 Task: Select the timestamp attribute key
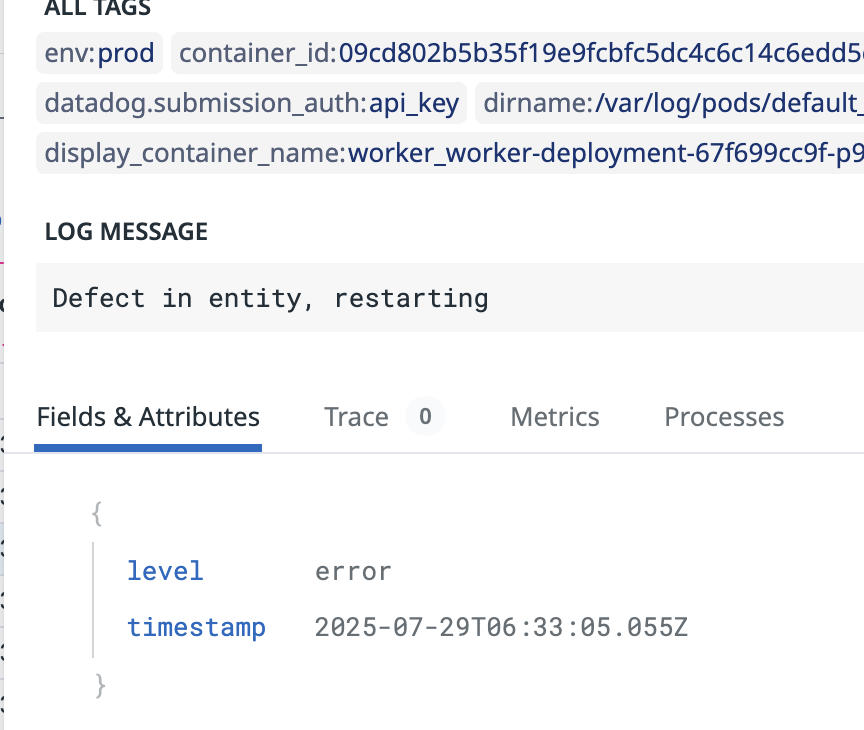click(196, 628)
